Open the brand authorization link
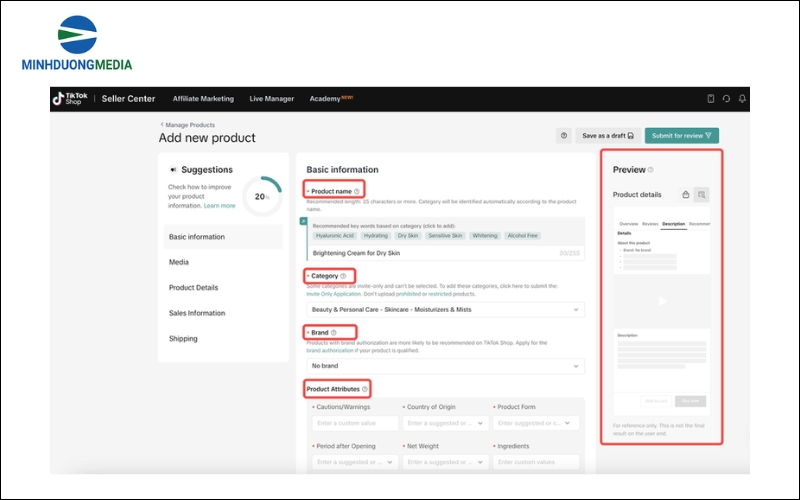The width and height of the screenshot is (800, 500). tap(330, 351)
